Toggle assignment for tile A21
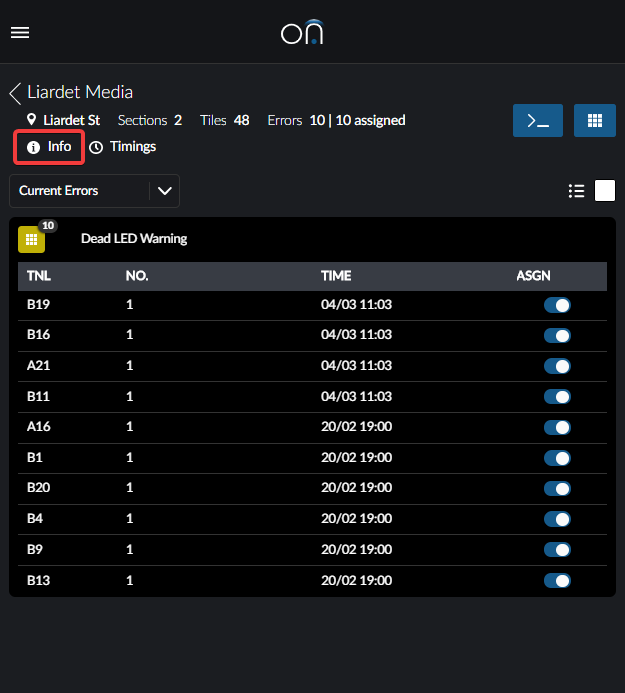 tap(557, 366)
